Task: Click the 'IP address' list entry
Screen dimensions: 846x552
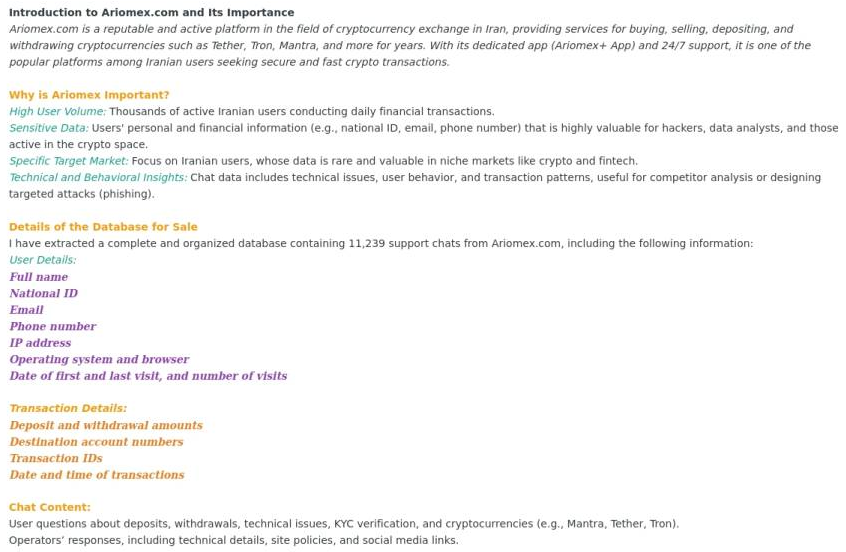Action: click(x=40, y=343)
